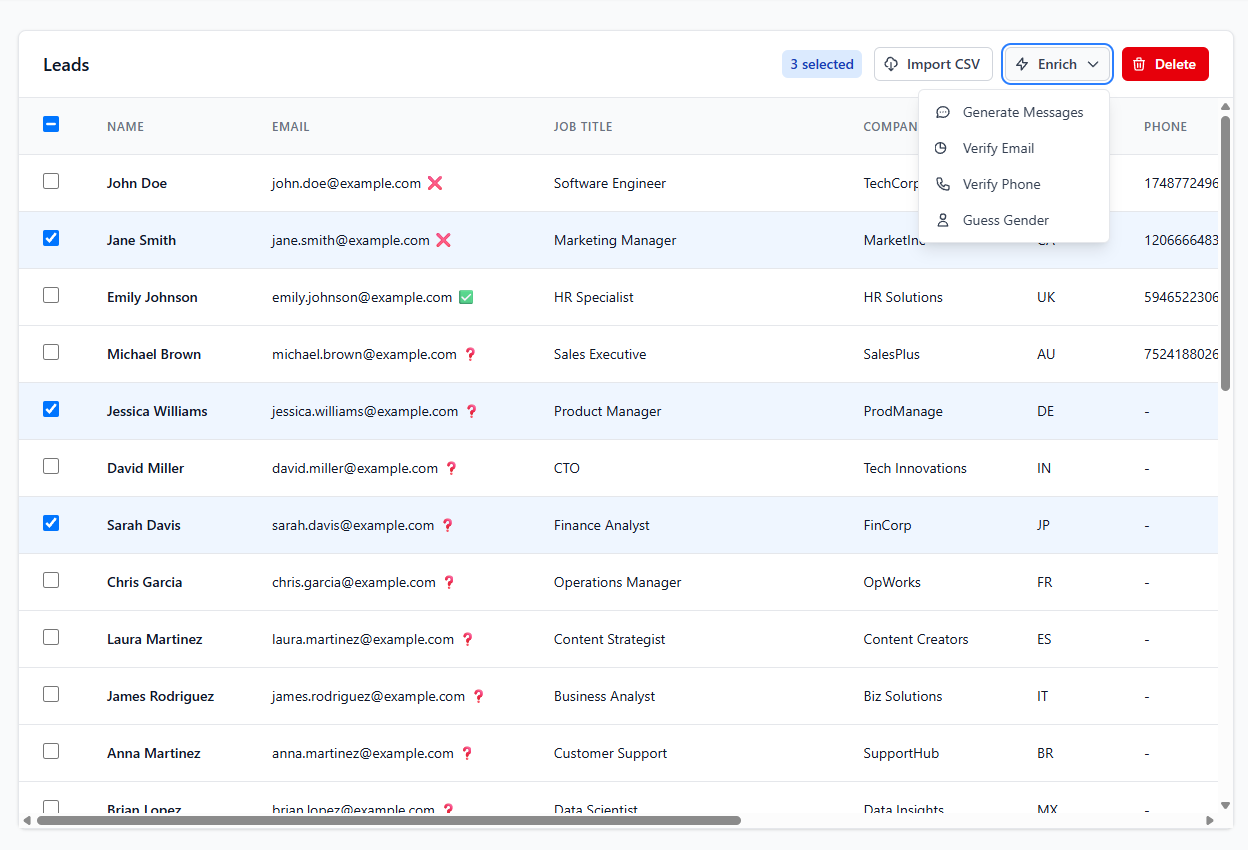
Task: Click question mark icon next to laura.martinez@example.com
Action: [x=467, y=639]
